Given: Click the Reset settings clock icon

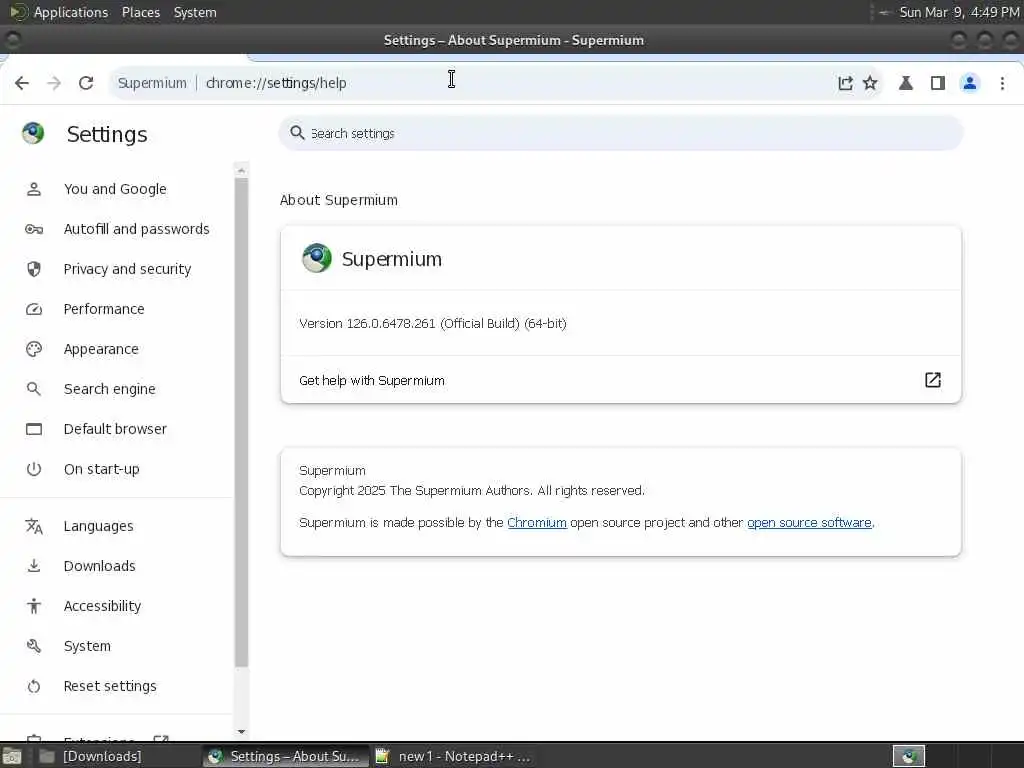Looking at the screenshot, I should (34, 686).
